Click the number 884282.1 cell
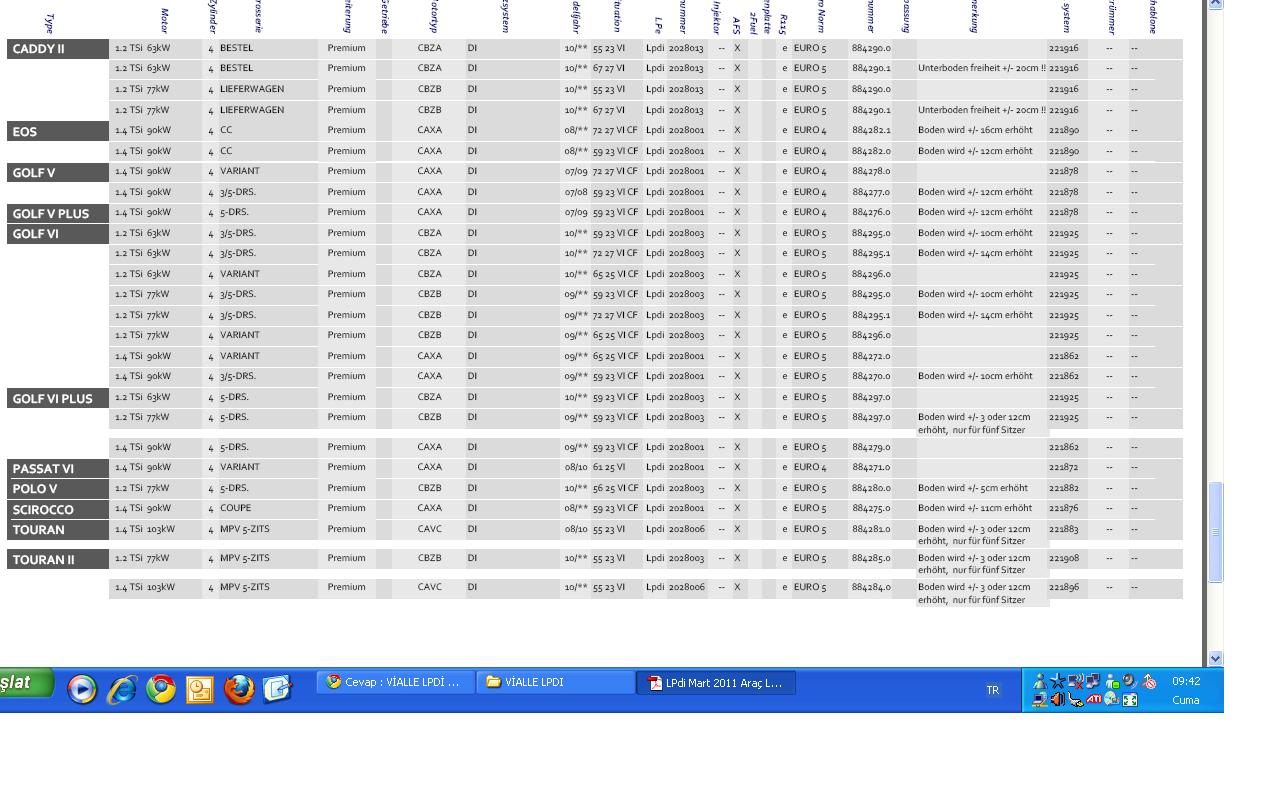Screen dimensions: 1280x800 click(x=871, y=130)
